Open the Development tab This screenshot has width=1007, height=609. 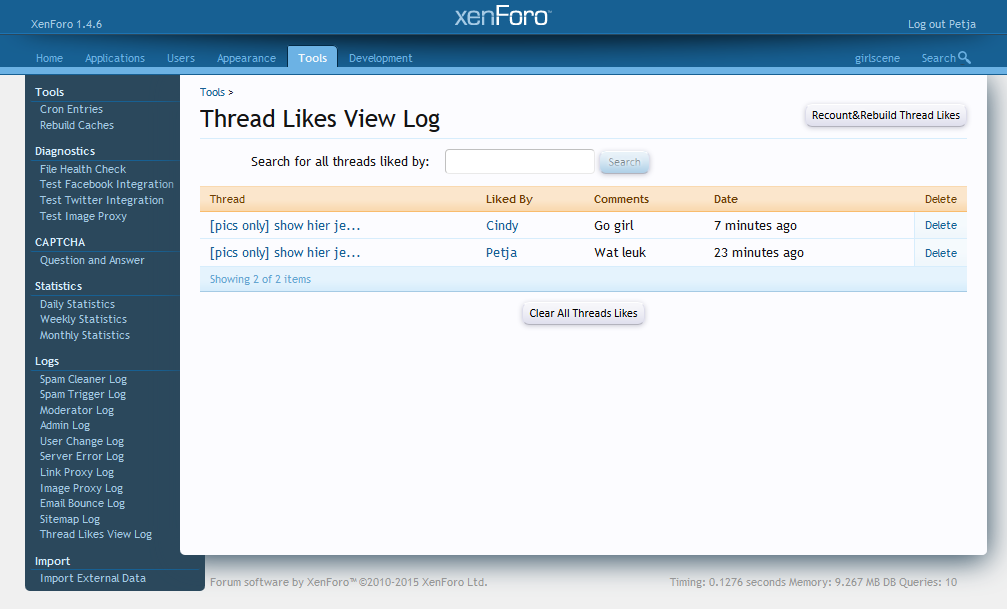pyautogui.click(x=380, y=58)
